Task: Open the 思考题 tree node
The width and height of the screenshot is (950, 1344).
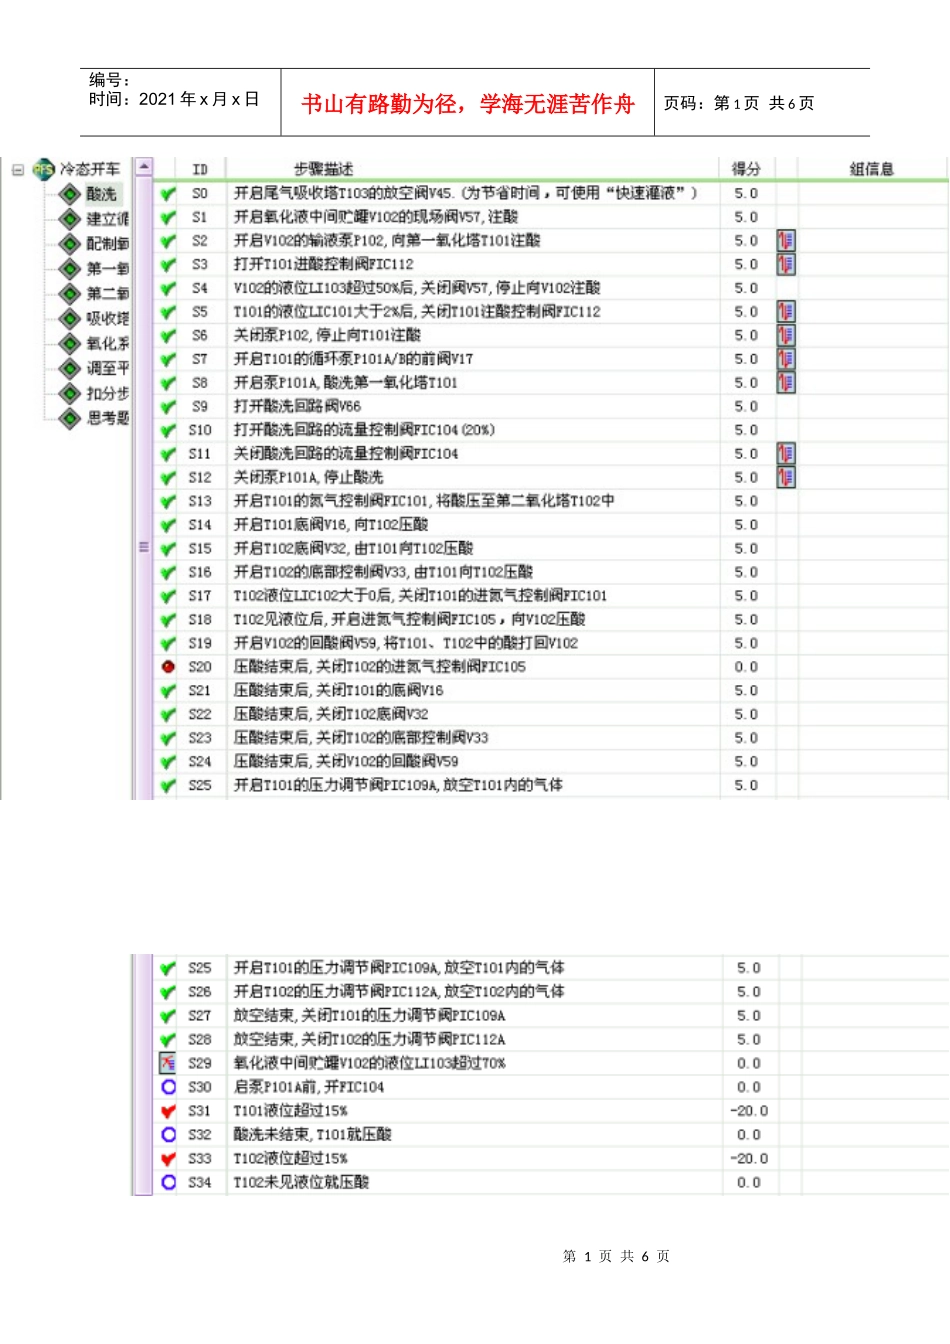Action: [107, 419]
